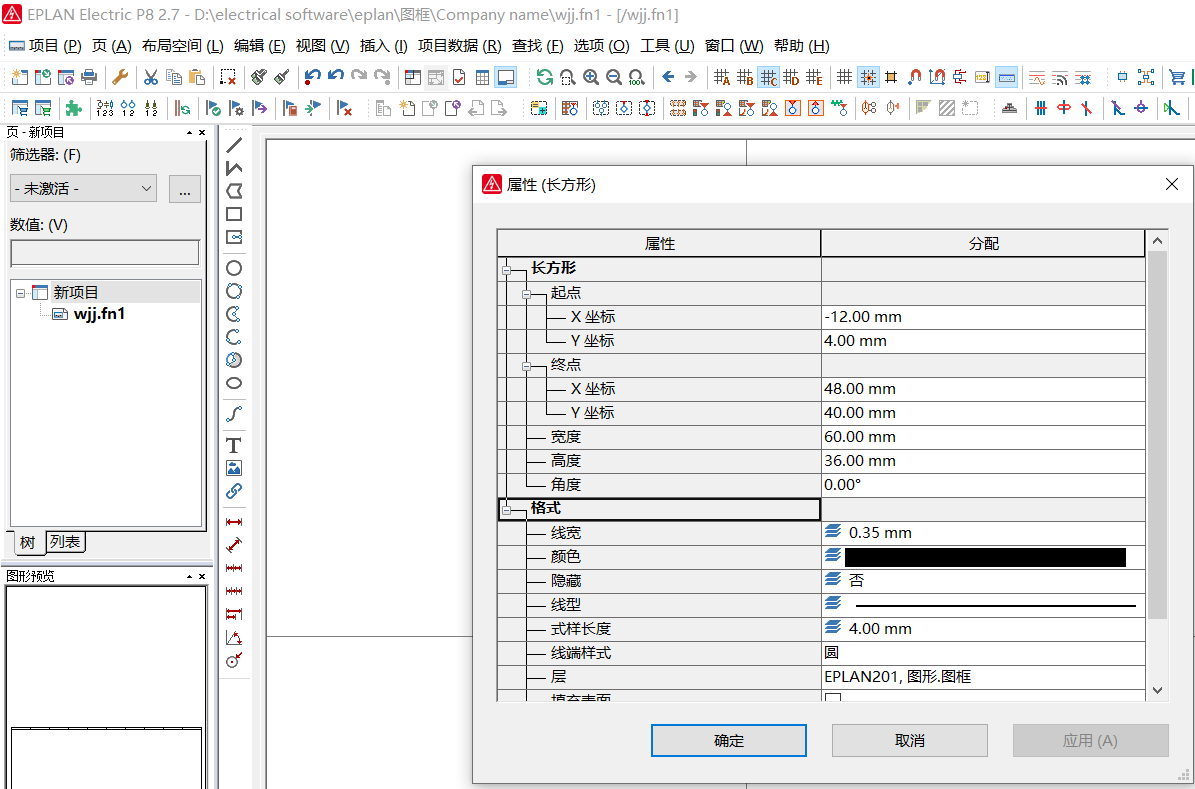Collapse the 新项目 tree node

(21, 293)
